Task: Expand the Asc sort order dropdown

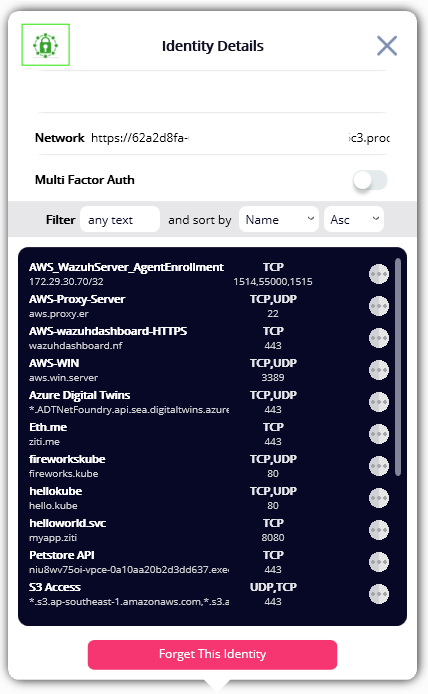Action: [x=354, y=219]
